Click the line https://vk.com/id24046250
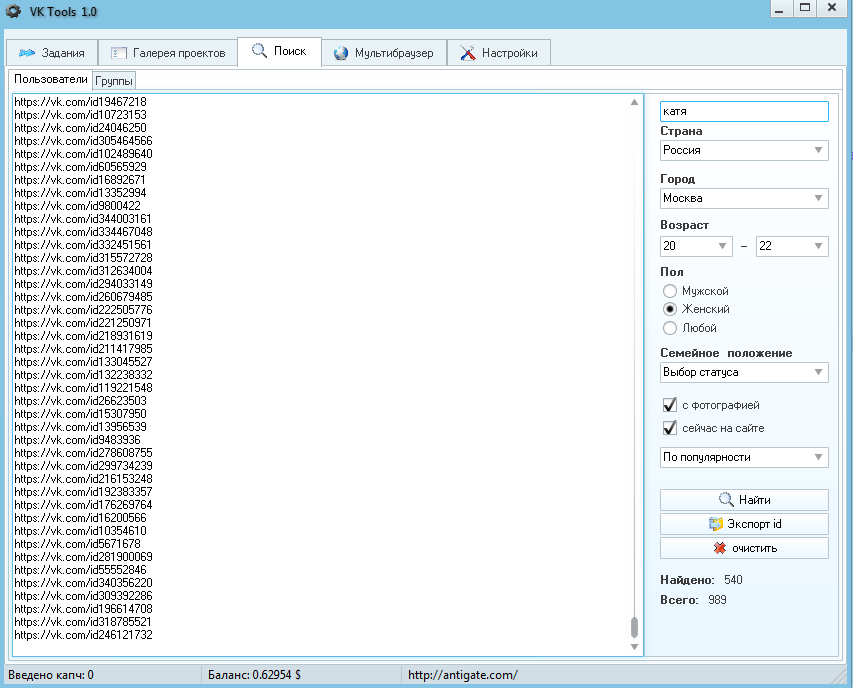Screen dimensions: 853x688 [81, 128]
